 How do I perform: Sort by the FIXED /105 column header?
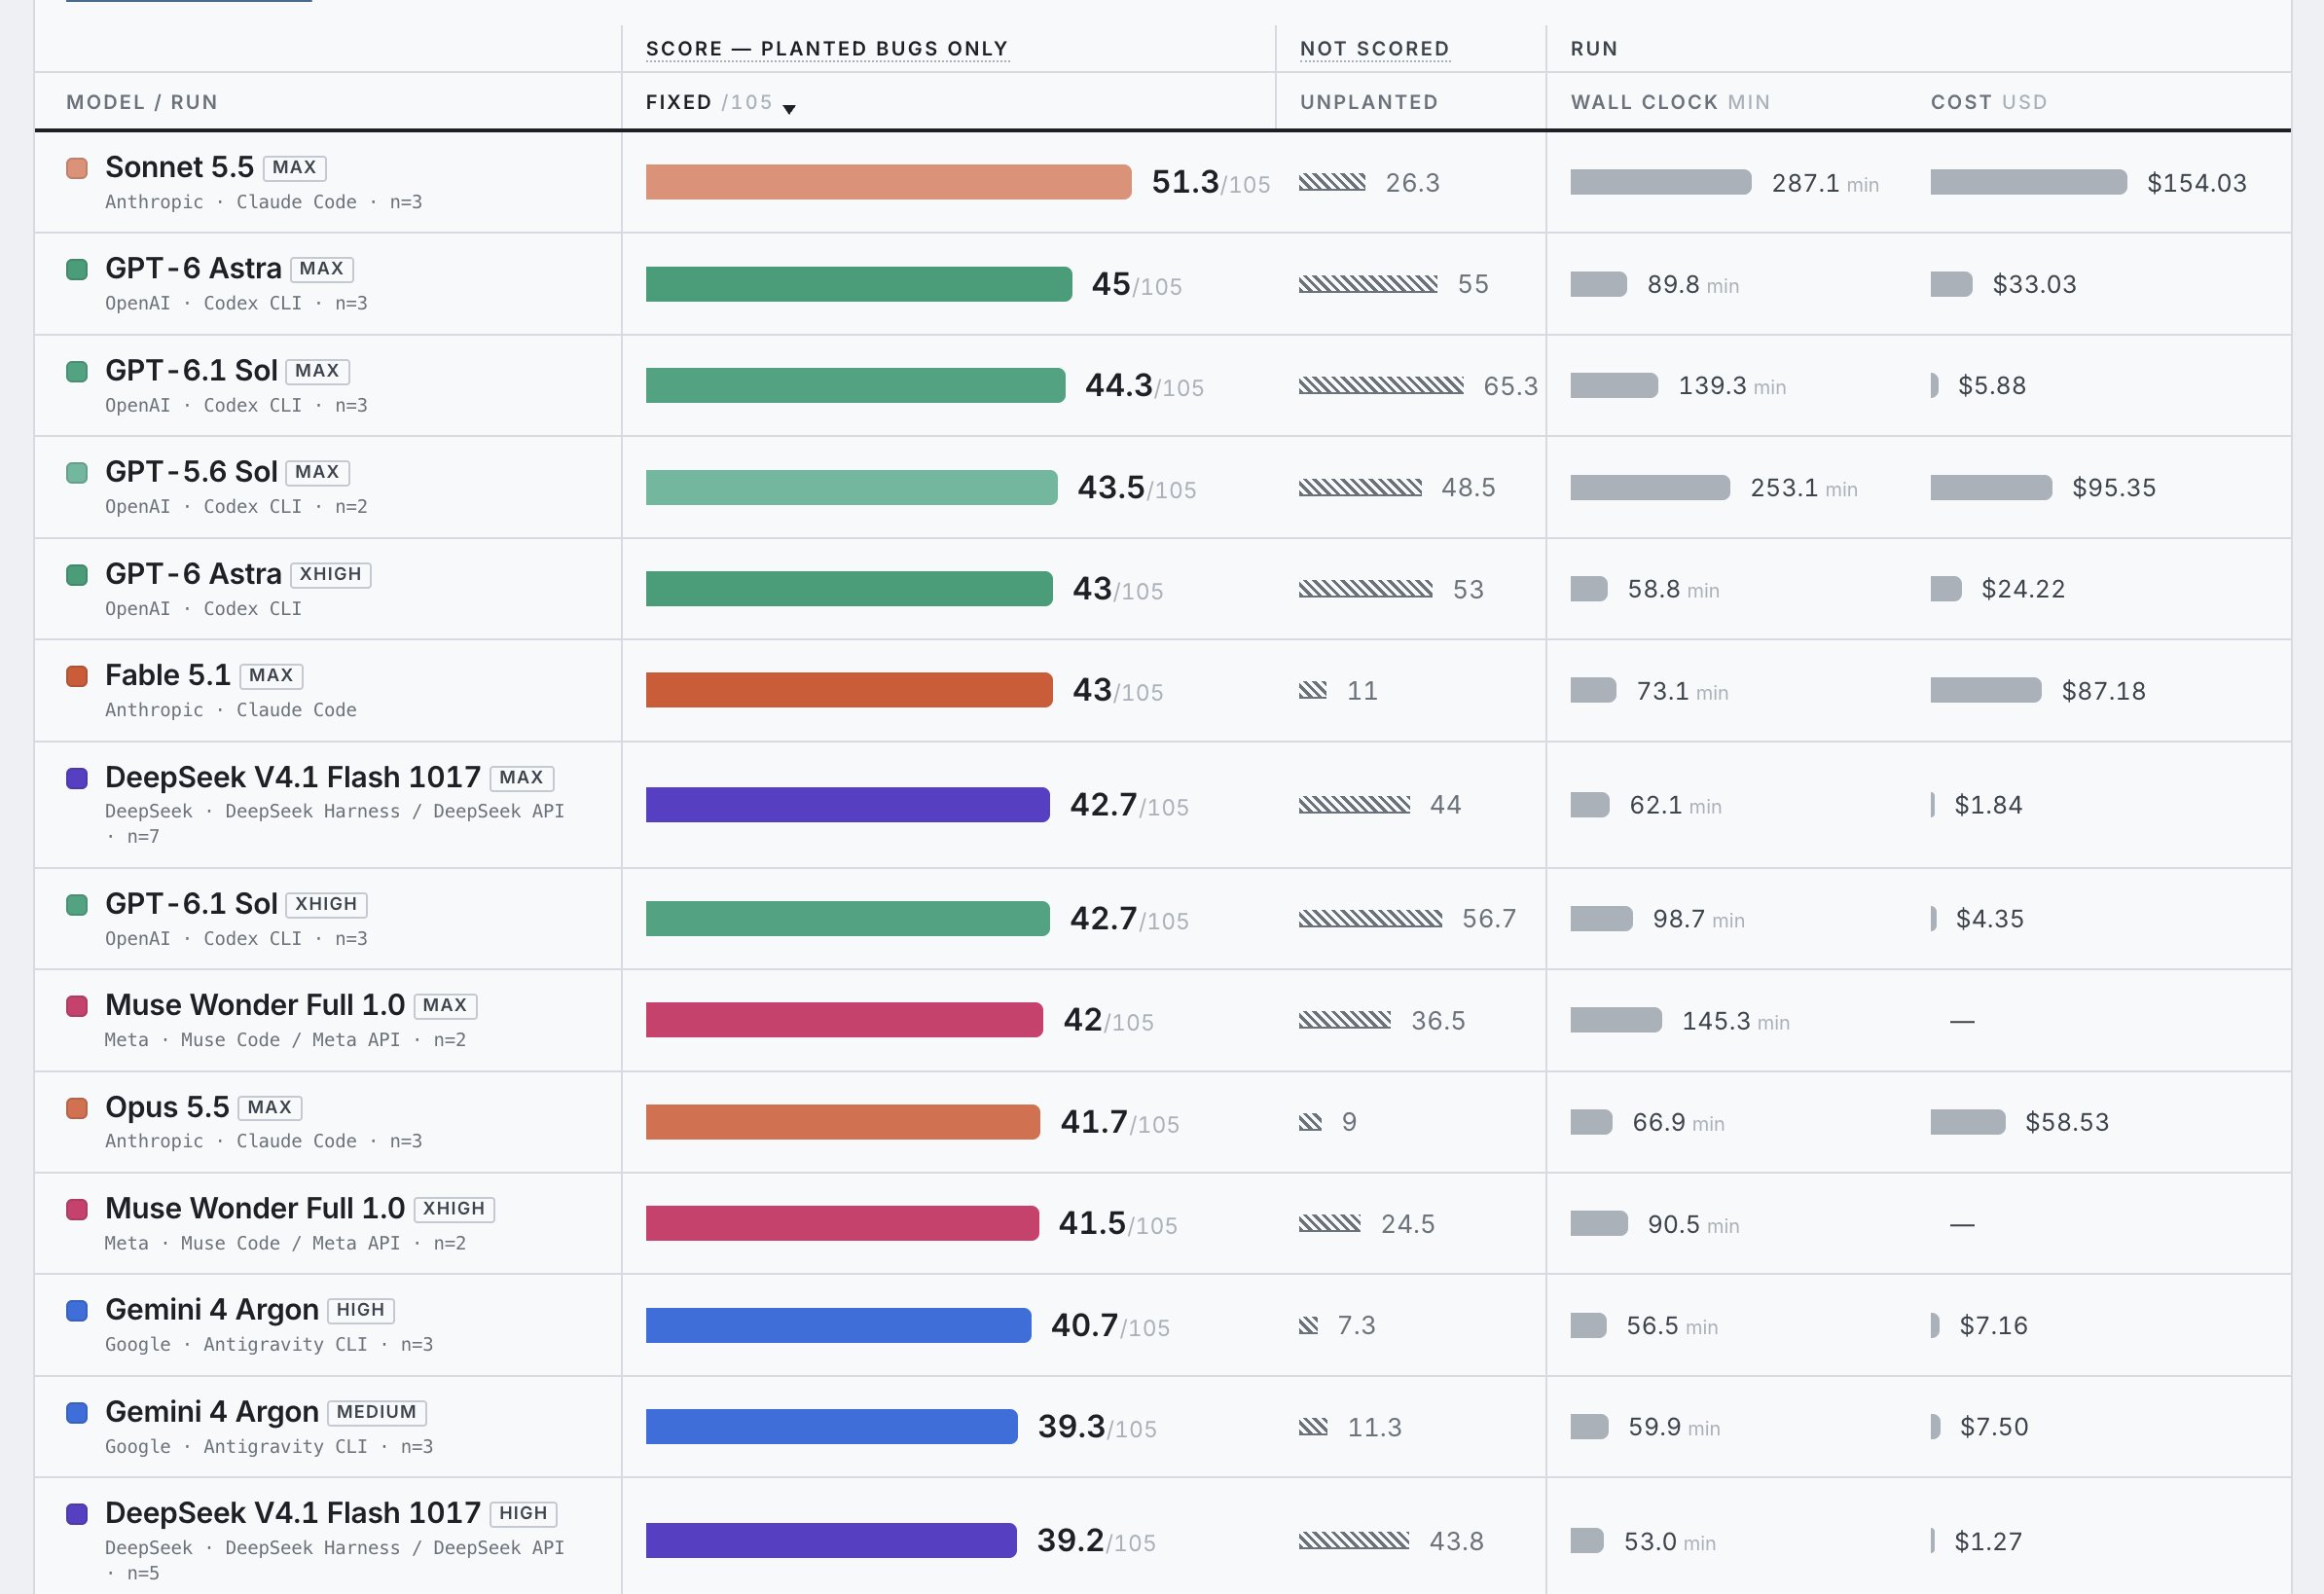(x=720, y=102)
